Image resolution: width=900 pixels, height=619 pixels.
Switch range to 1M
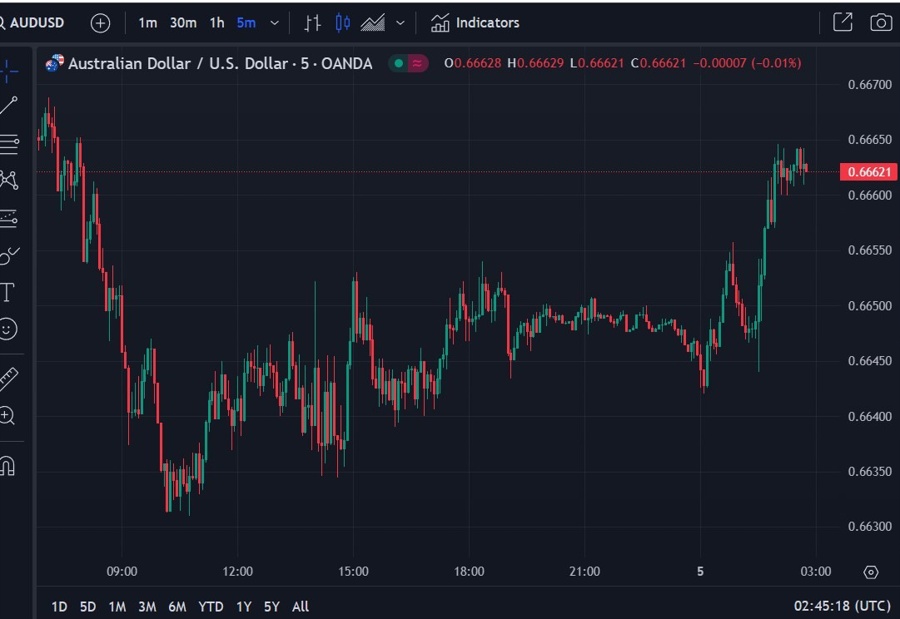tap(117, 606)
